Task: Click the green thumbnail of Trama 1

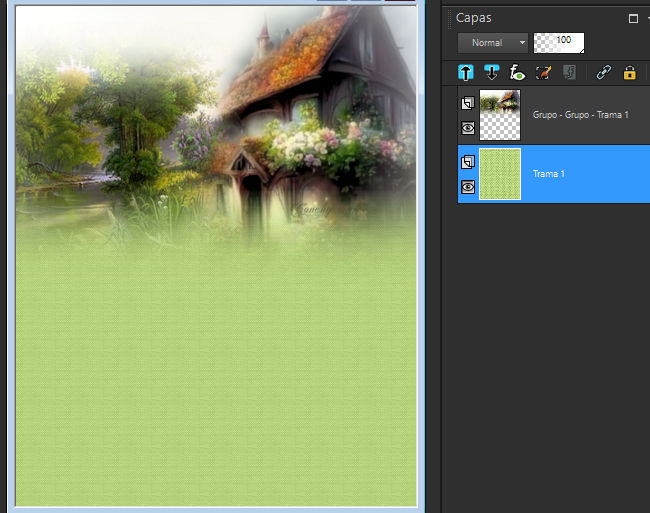Action: click(x=500, y=174)
